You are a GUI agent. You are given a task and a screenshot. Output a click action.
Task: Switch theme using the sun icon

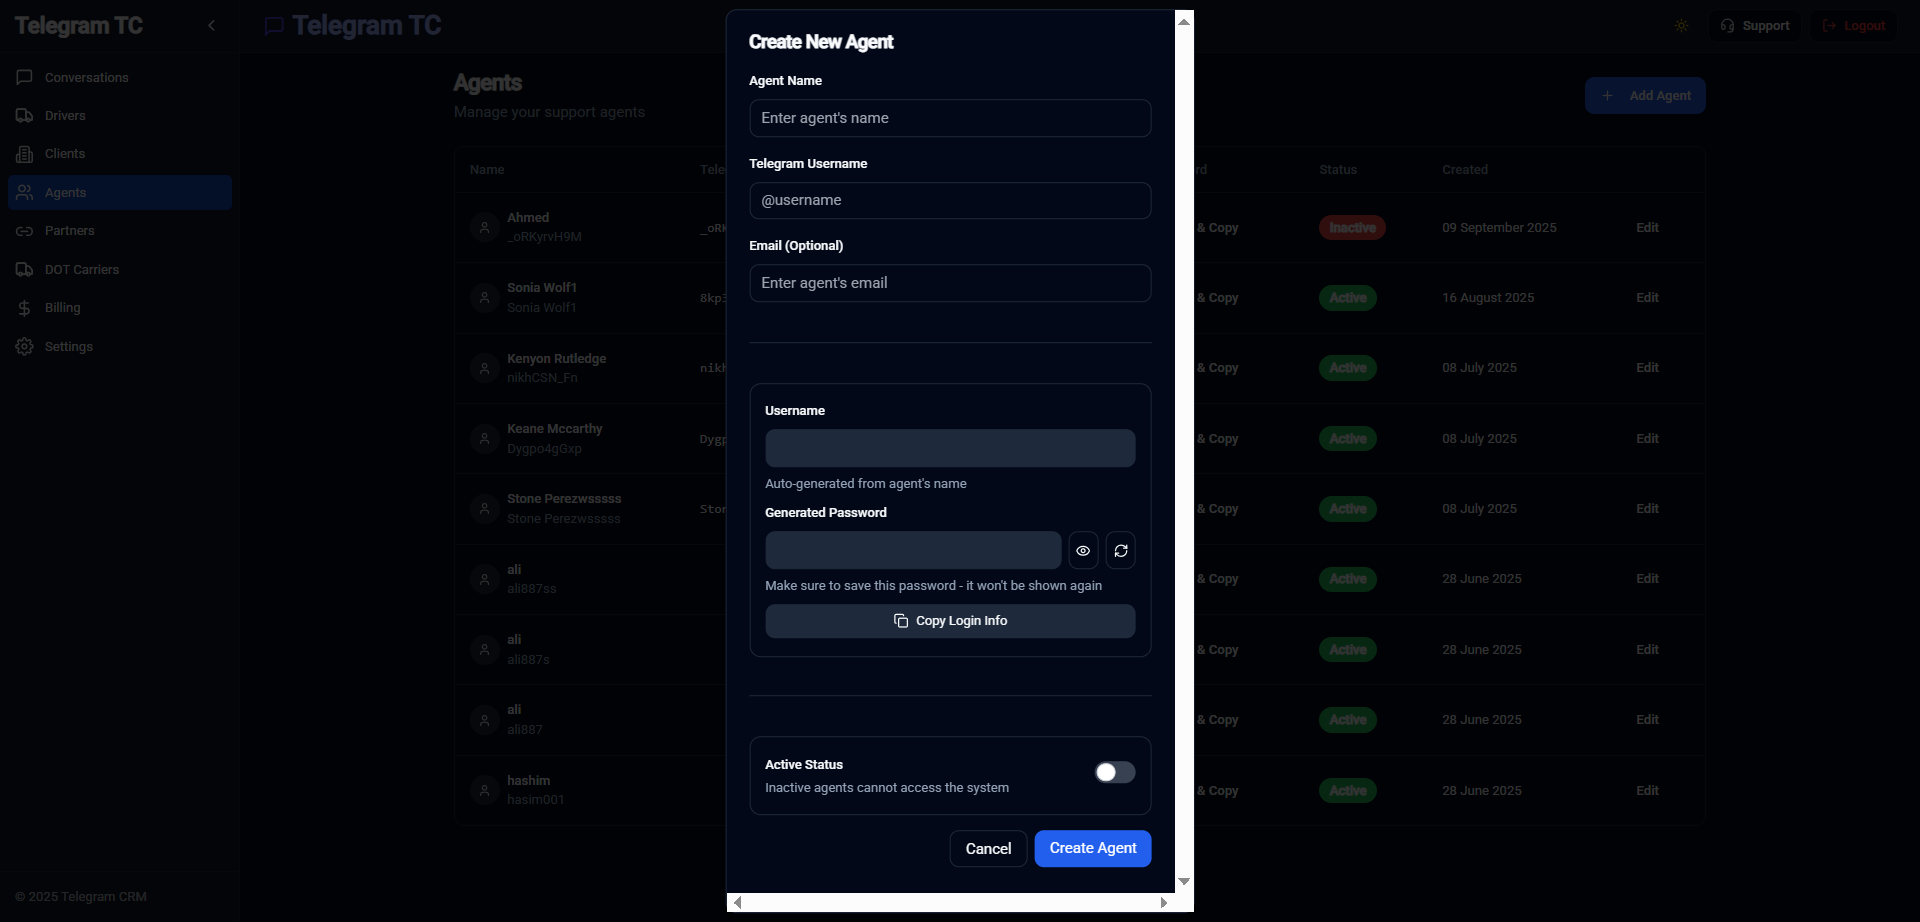point(1681,25)
